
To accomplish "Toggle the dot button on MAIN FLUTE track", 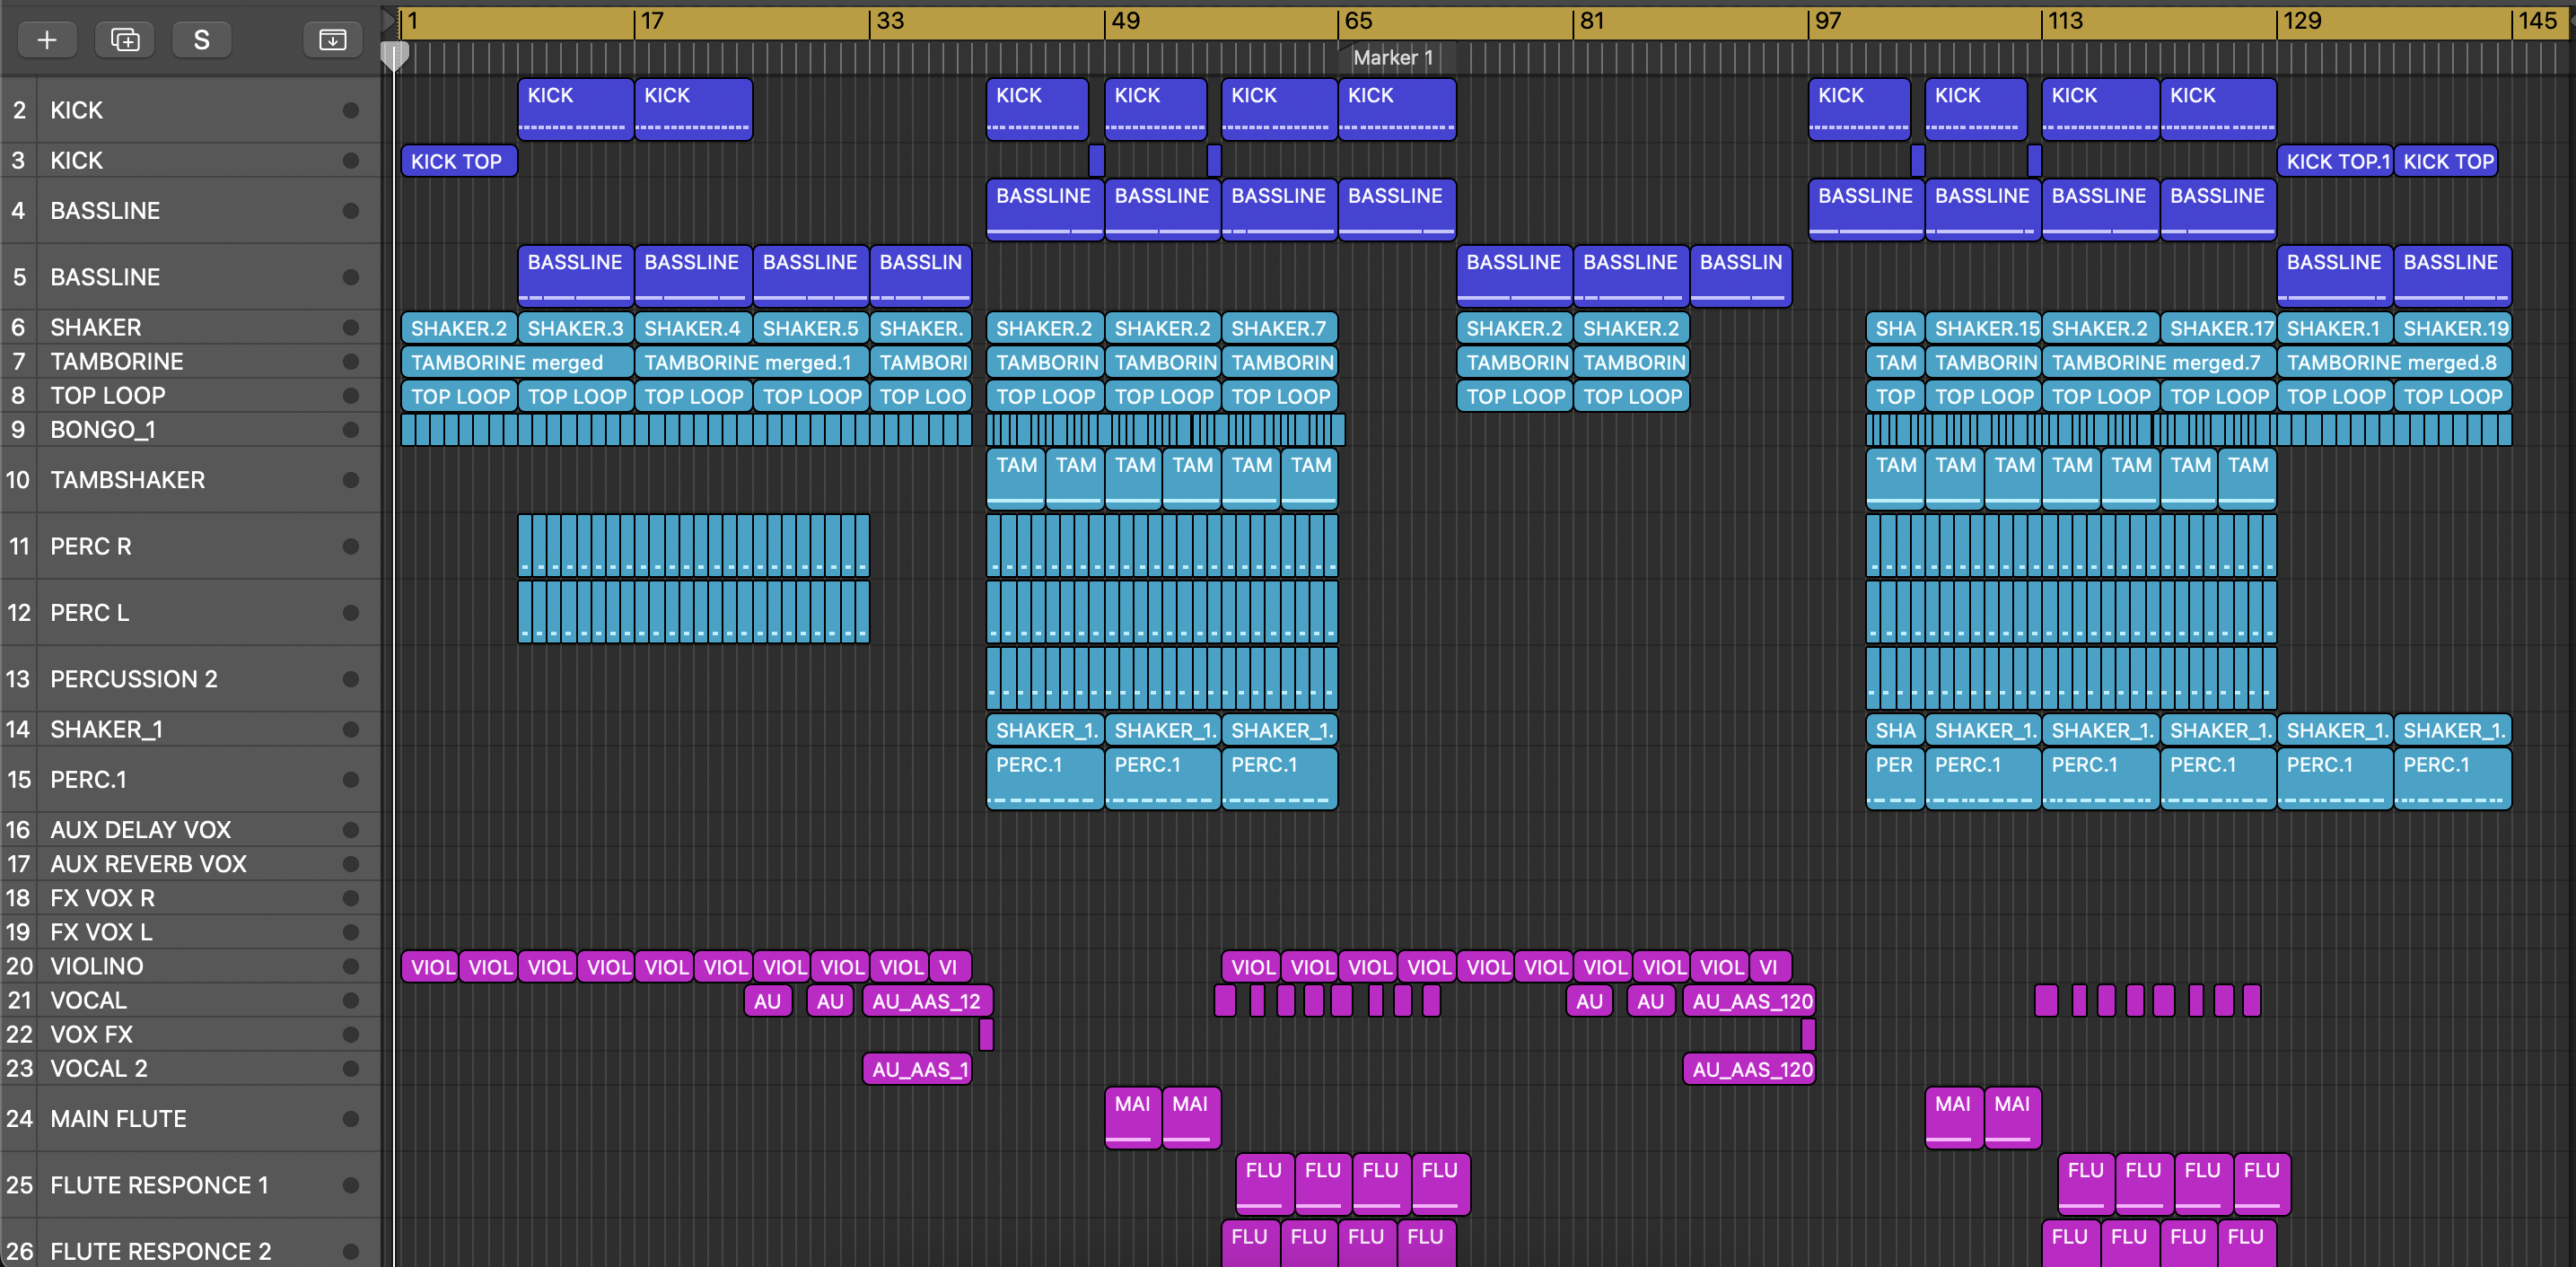I will tap(350, 1118).
